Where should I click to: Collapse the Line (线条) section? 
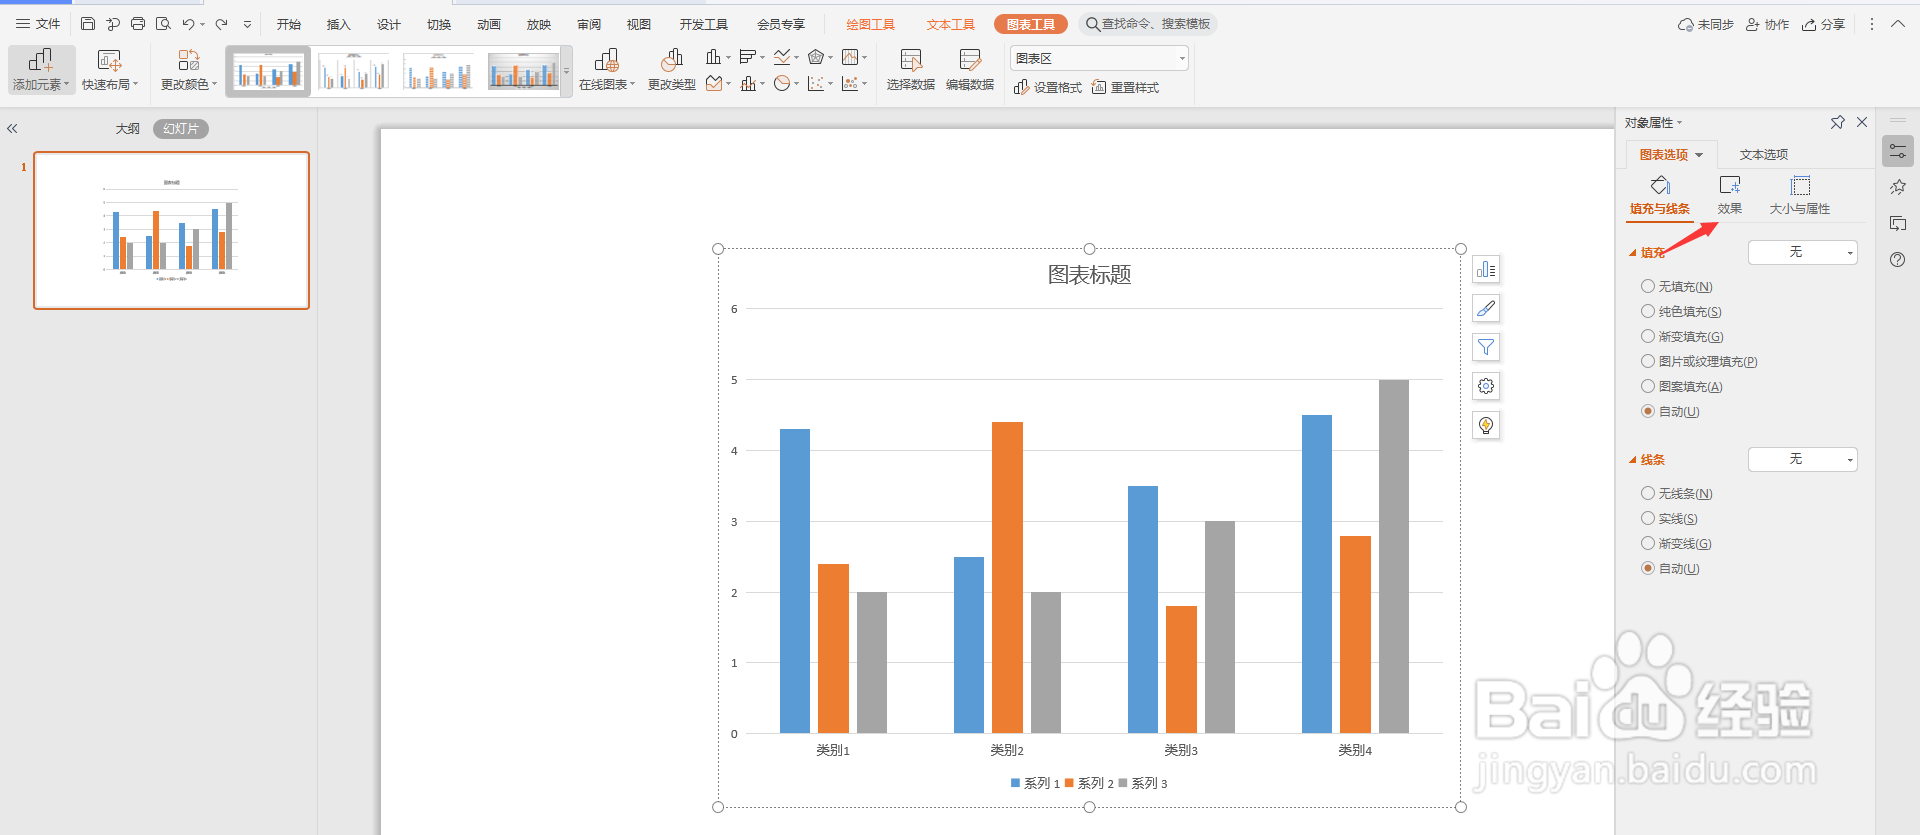(1633, 460)
